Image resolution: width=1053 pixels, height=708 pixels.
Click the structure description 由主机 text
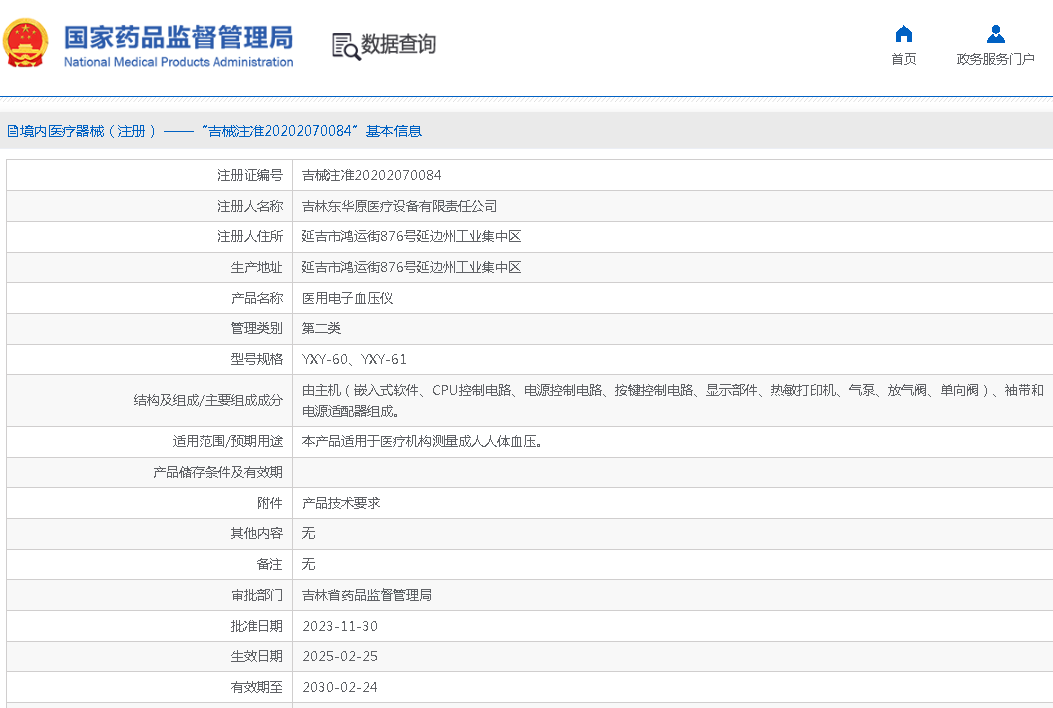click(x=672, y=400)
